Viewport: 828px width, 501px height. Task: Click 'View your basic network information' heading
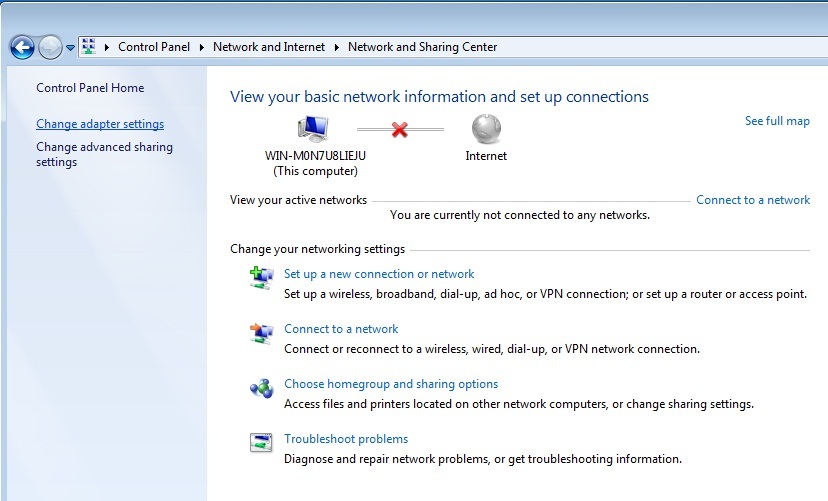point(439,97)
